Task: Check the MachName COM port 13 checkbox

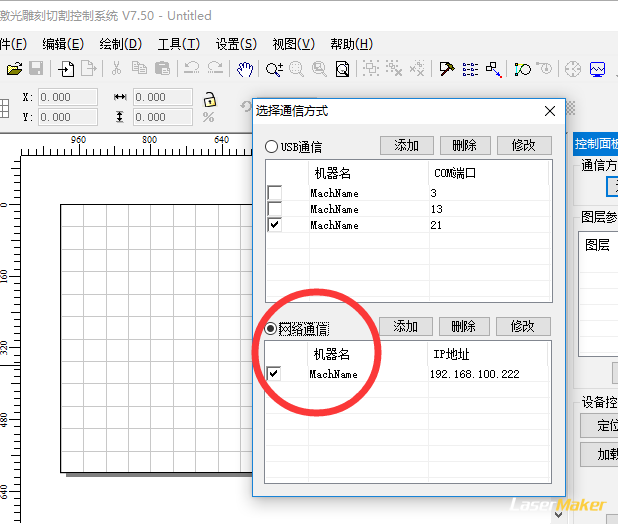Action: (274, 209)
